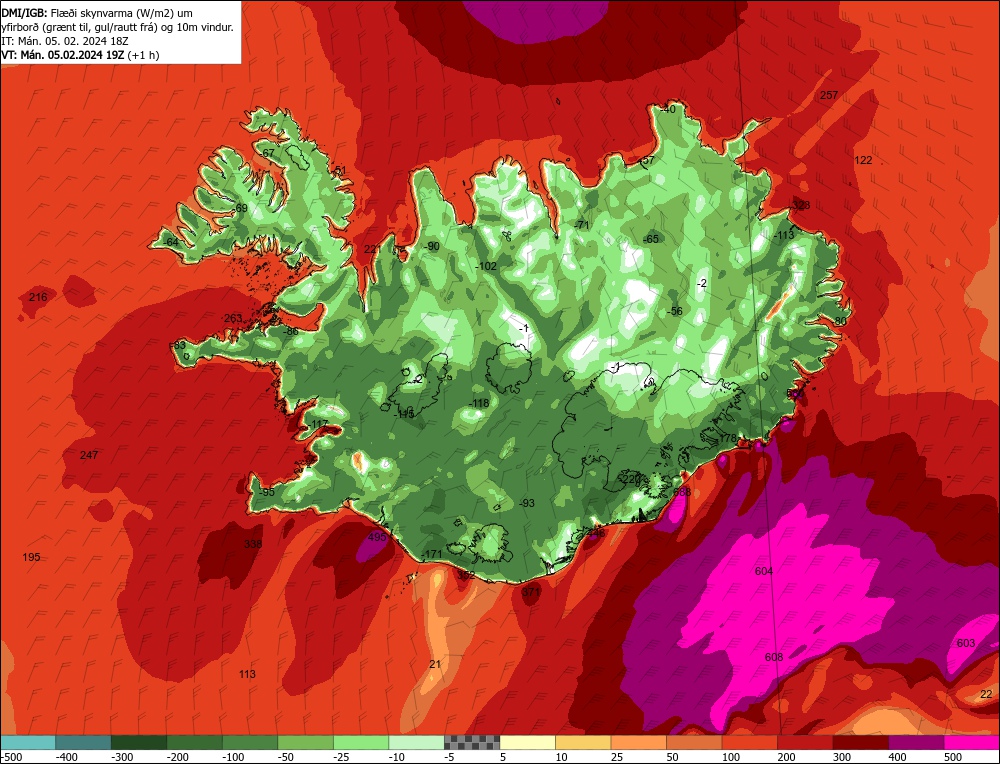Pick the red-orange swatch between 100 and 200
The height and width of the screenshot is (764, 1000).
(749, 742)
